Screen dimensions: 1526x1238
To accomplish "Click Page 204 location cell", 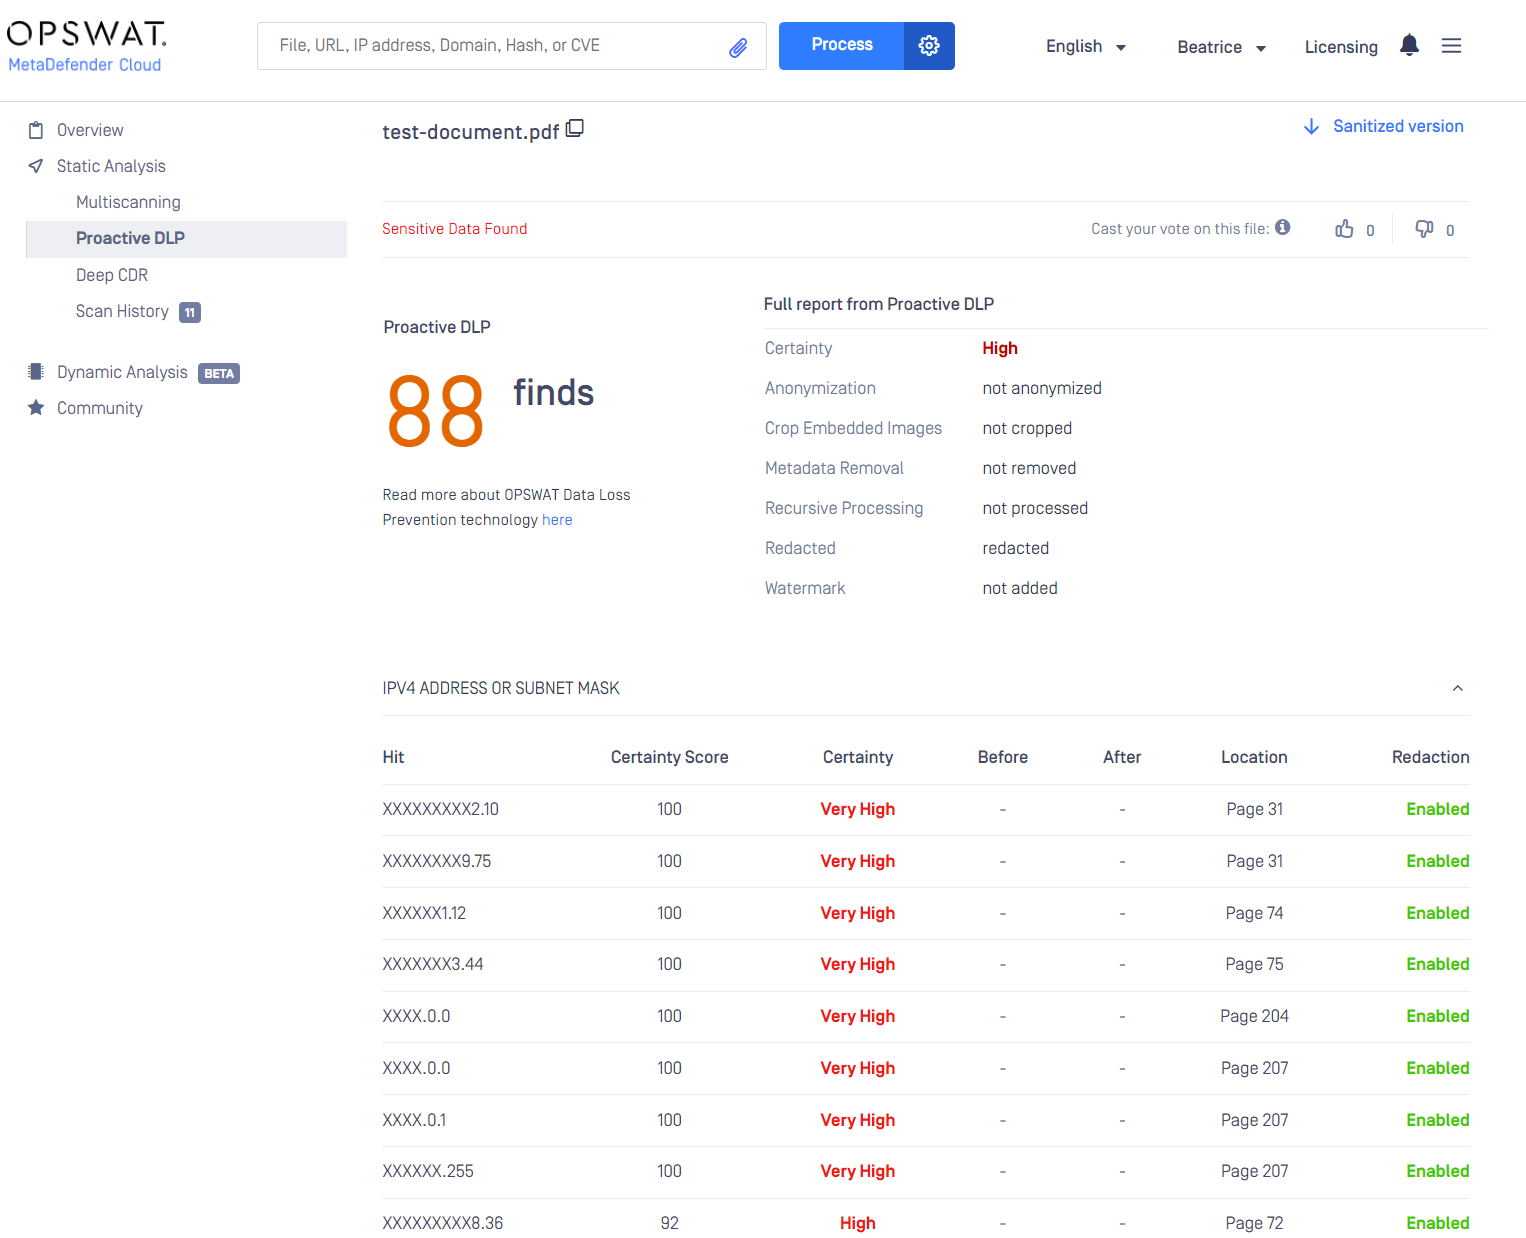I will coord(1254,1016).
